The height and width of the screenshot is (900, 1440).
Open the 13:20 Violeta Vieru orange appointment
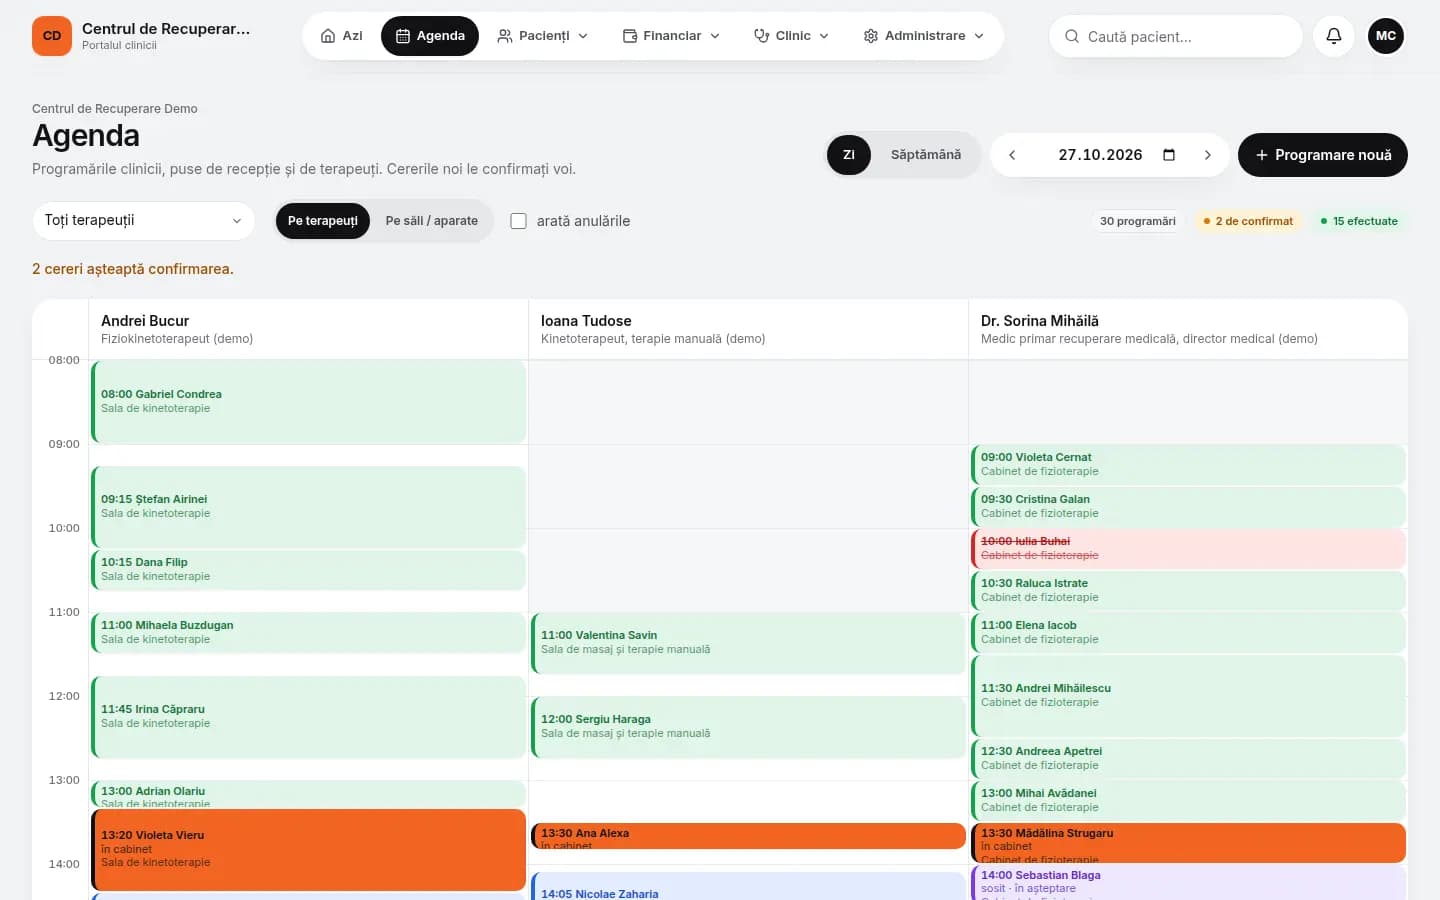pos(309,850)
